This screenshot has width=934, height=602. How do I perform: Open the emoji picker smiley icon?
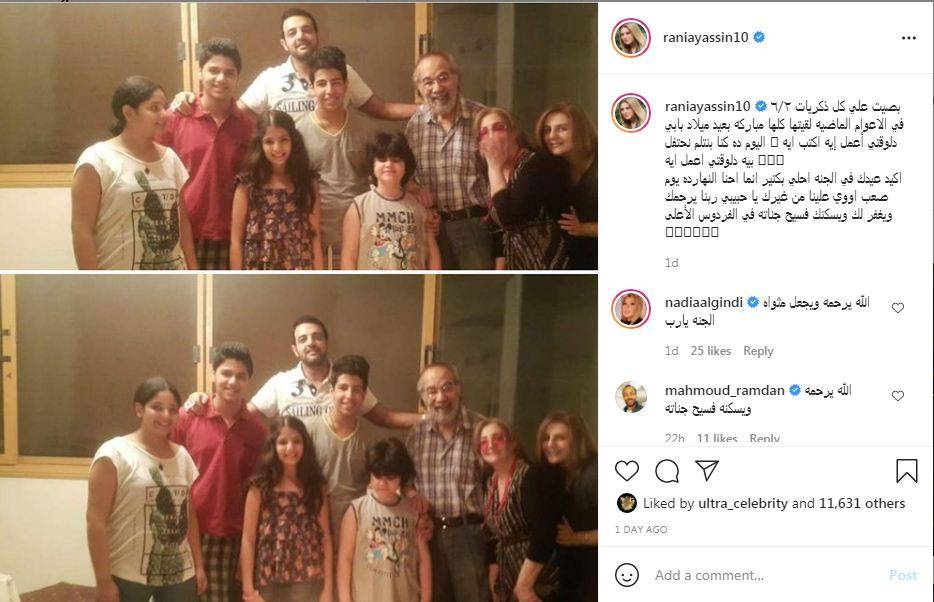(627, 575)
